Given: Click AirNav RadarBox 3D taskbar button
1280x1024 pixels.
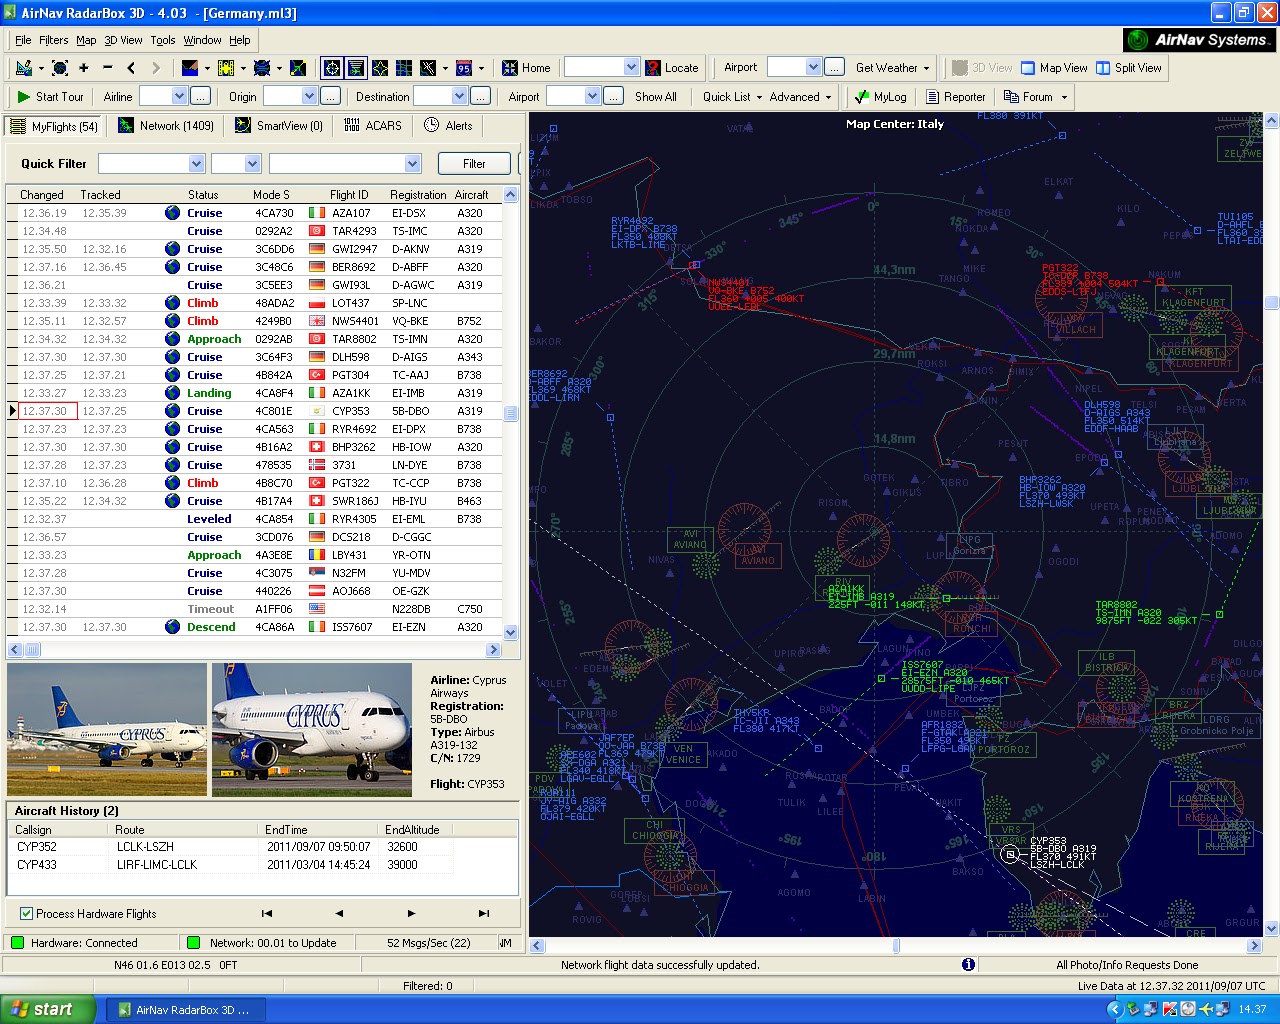Looking at the screenshot, I should click(x=186, y=1010).
